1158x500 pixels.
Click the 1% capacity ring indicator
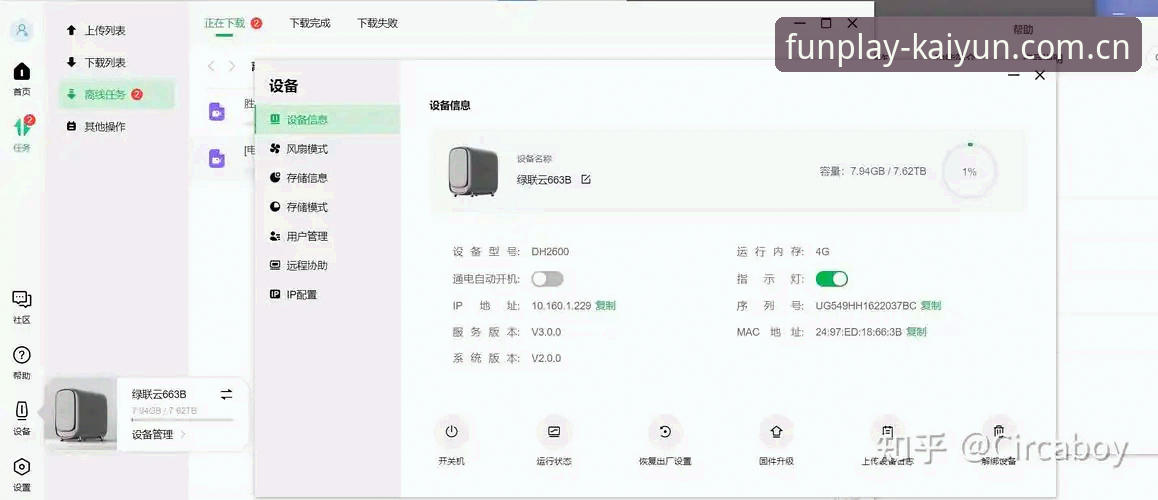click(x=969, y=171)
